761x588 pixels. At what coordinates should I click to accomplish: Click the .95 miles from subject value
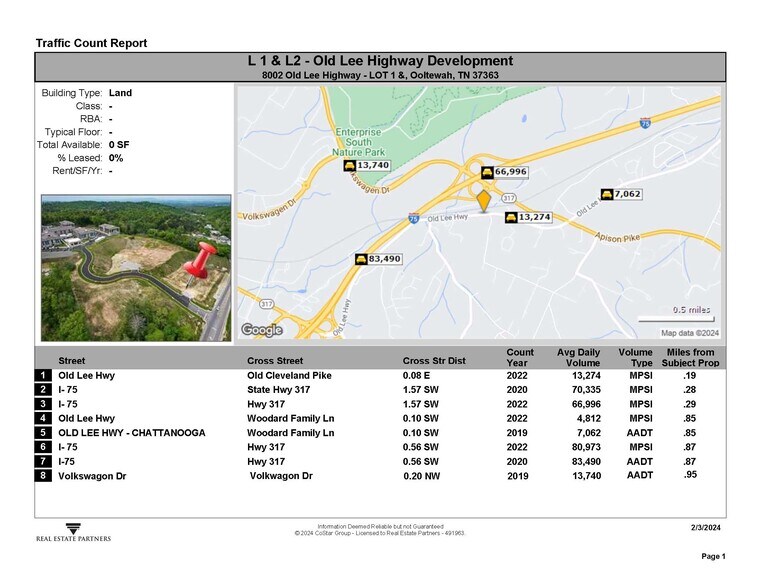click(x=690, y=474)
